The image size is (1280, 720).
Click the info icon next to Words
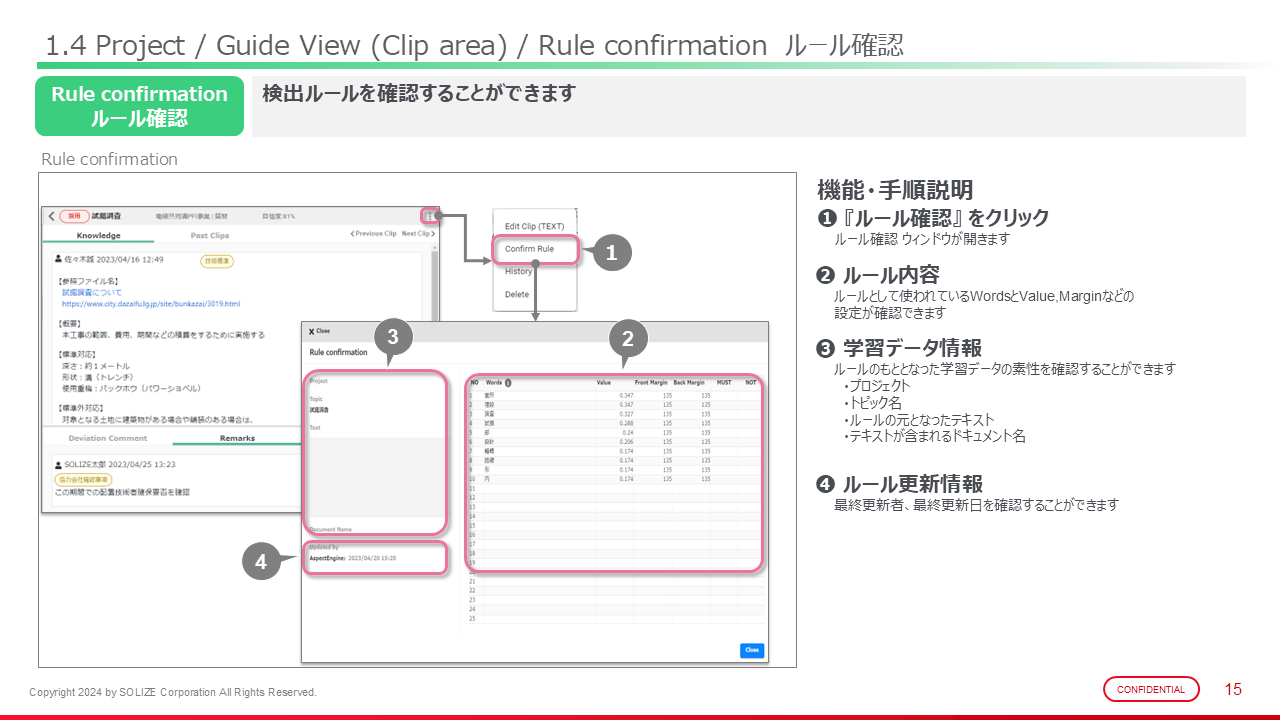tap(508, 382)
